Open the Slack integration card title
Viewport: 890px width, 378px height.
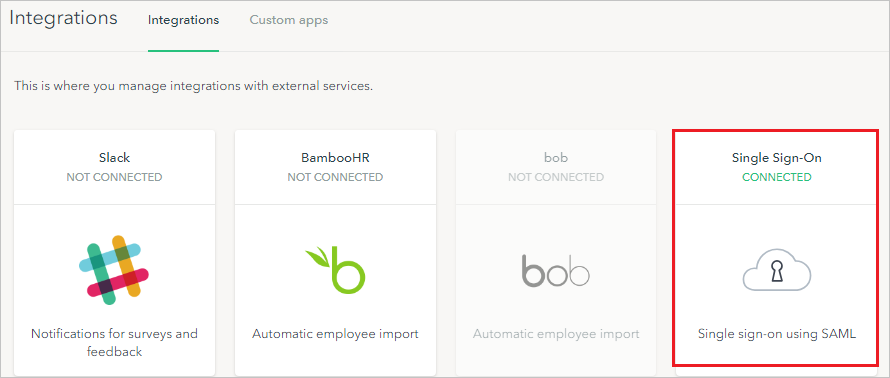[114, 158]
